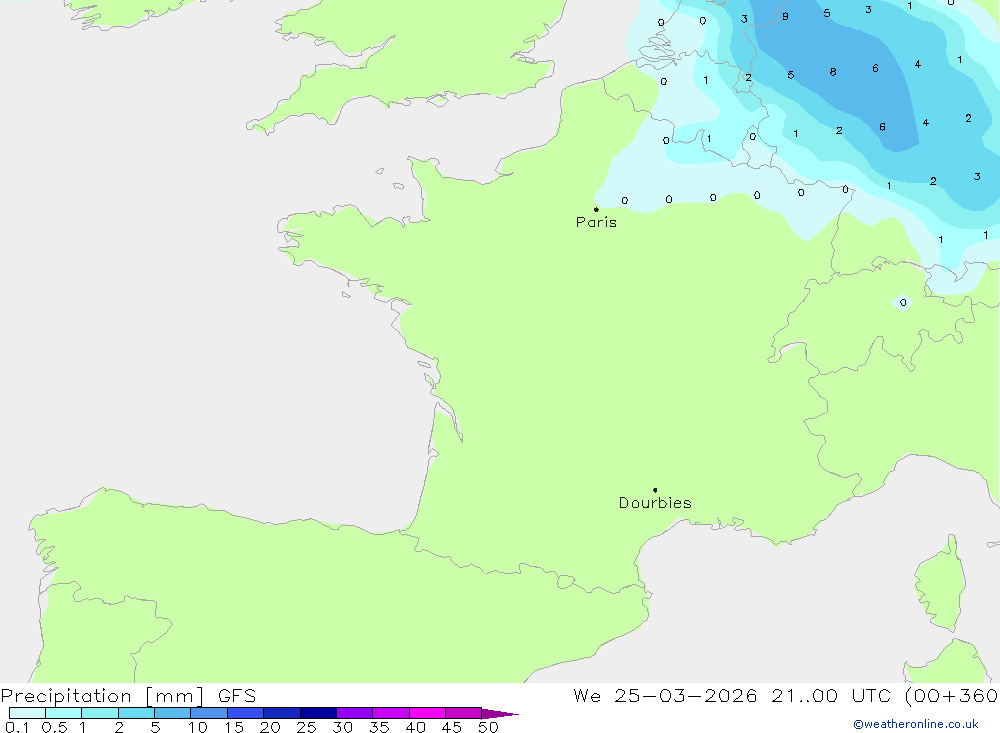
Task: Select the 25–30 mm legend swatch
Action: (318, 713)
